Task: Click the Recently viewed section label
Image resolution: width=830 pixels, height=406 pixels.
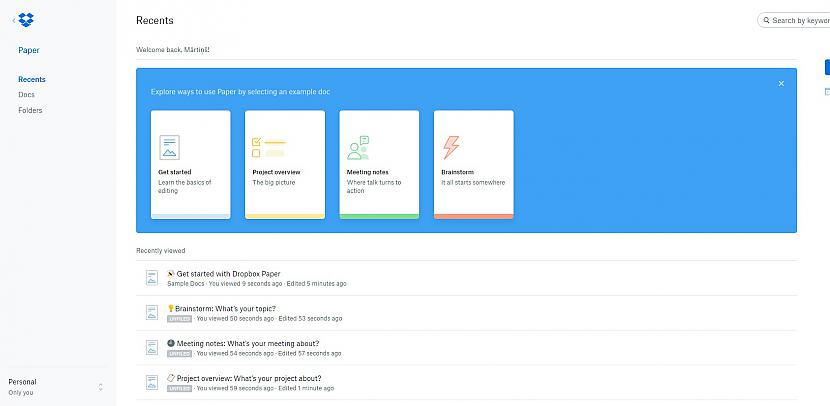Action: point(160,251)
